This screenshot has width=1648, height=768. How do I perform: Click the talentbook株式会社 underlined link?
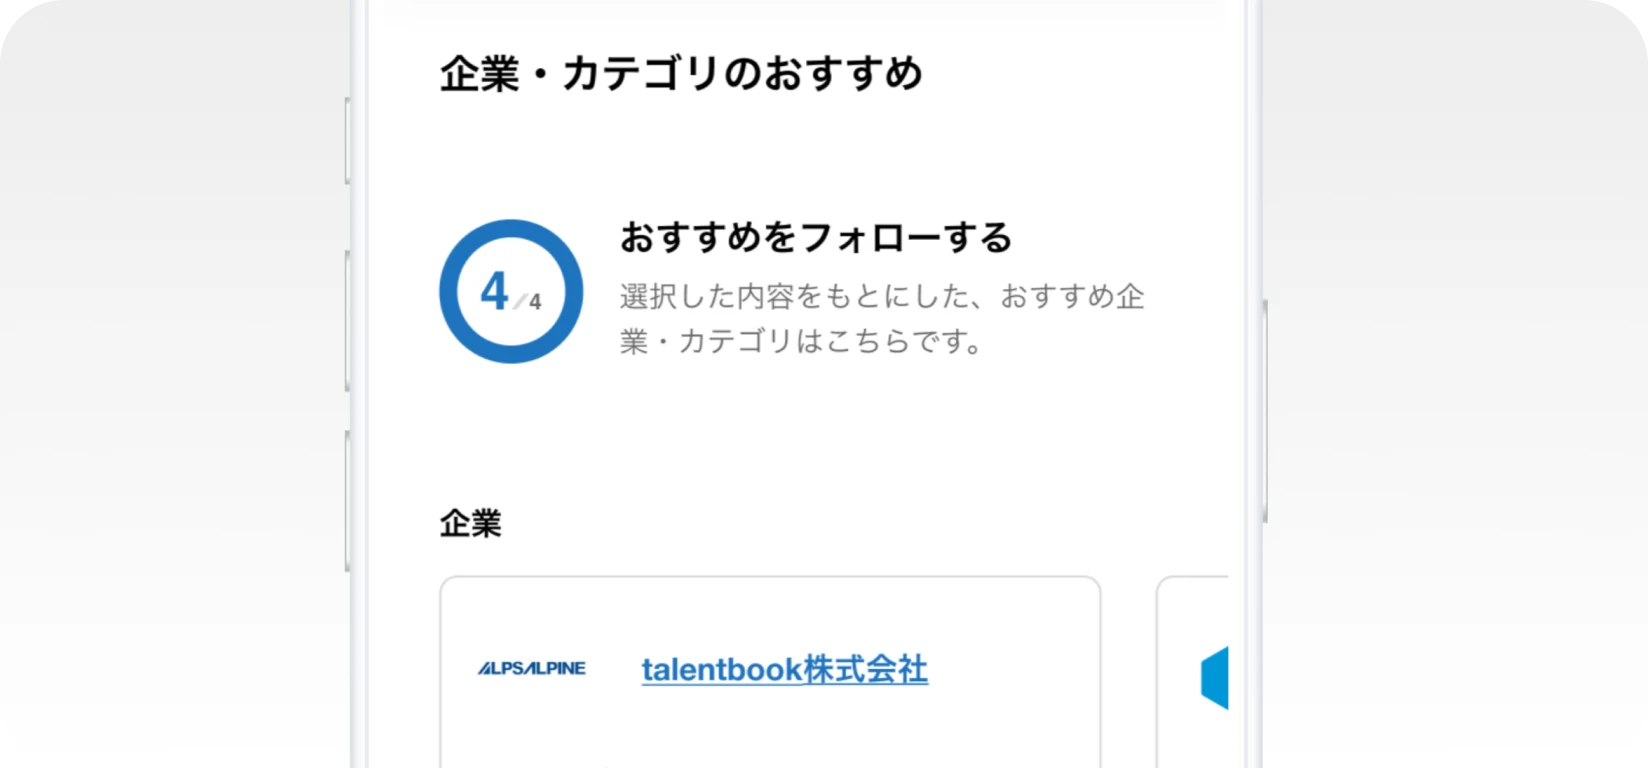click(x=784, y=670)
